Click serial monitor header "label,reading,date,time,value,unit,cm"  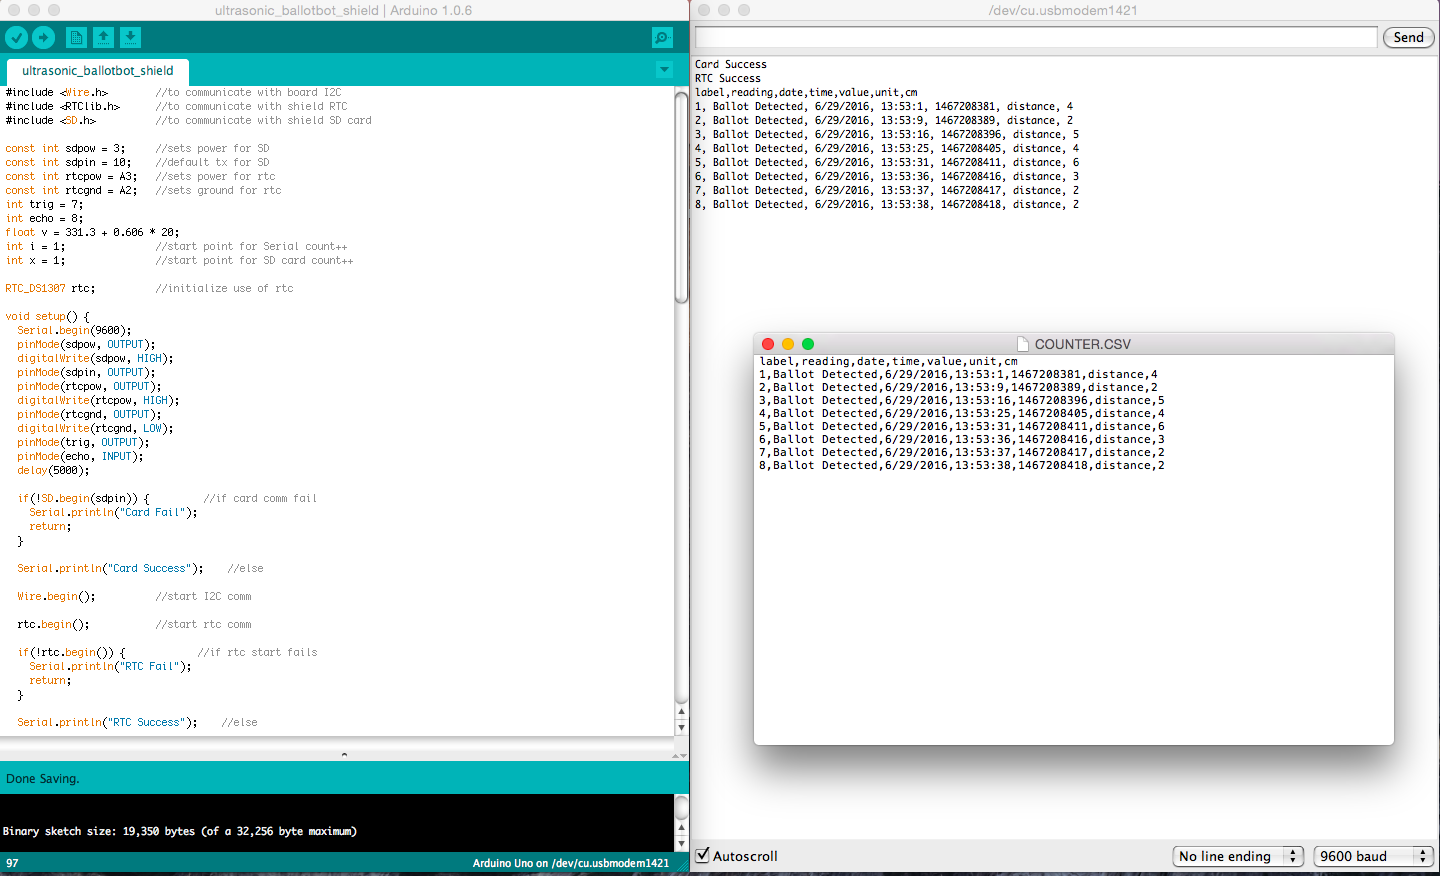tap(806, 92)
